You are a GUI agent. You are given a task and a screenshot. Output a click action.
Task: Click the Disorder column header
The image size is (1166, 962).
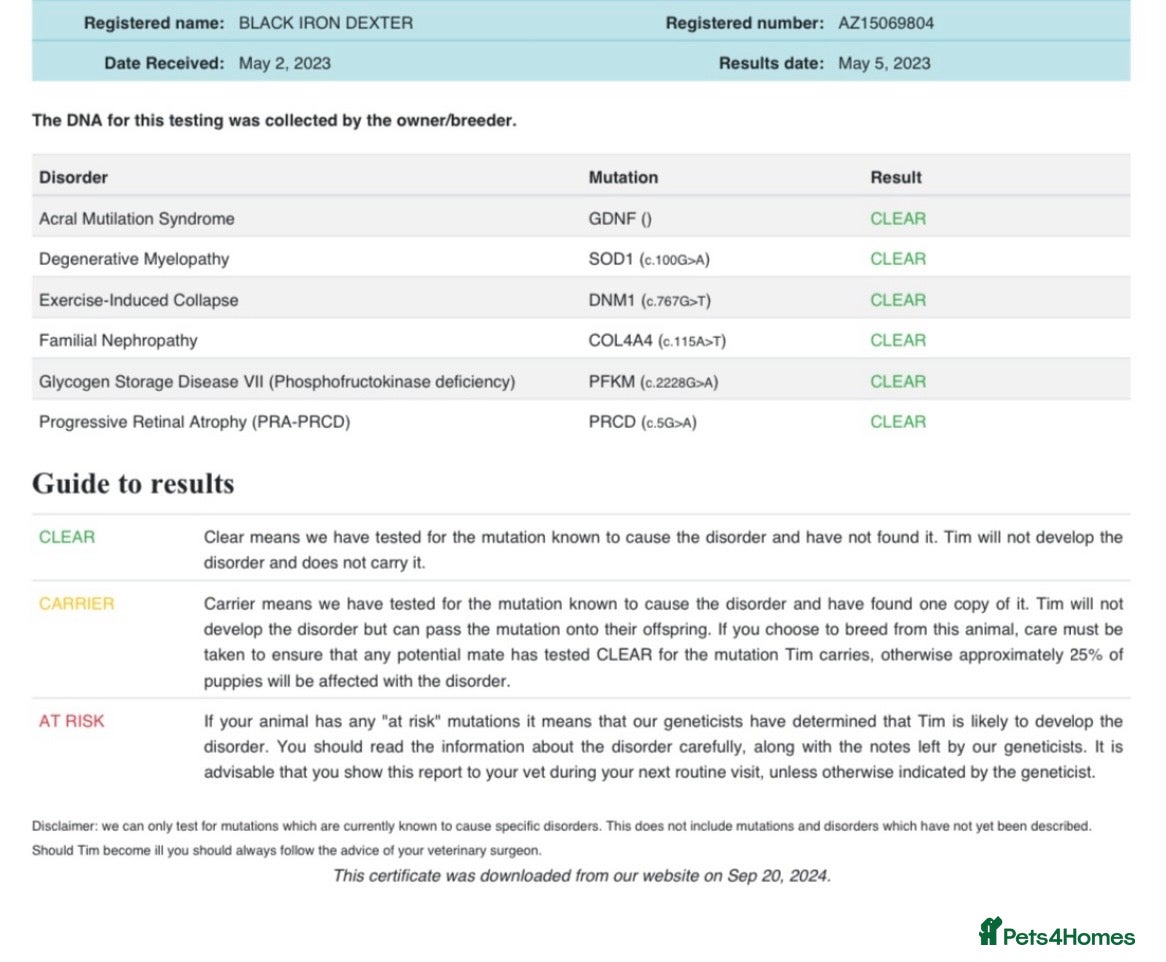coord(74,178)
